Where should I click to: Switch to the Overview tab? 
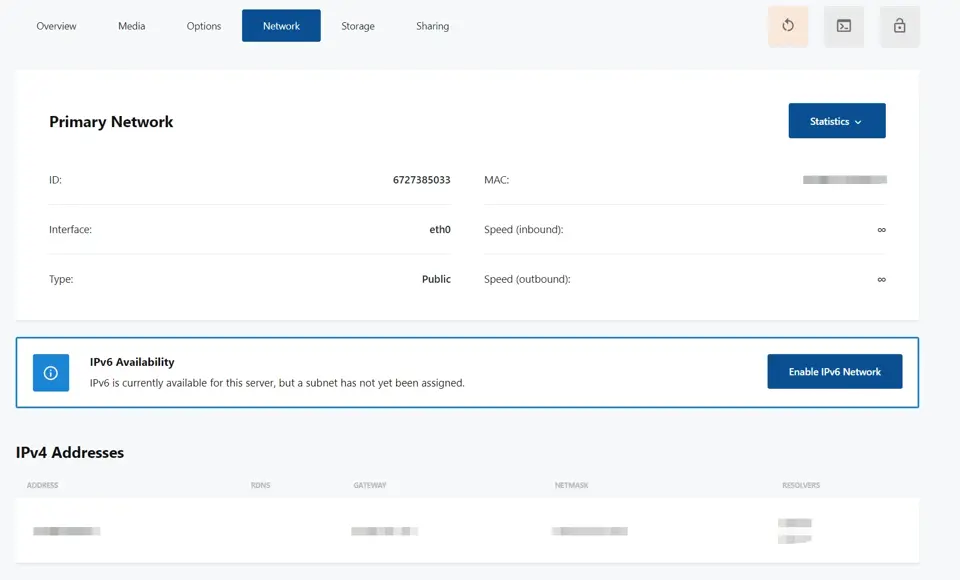(x=56, y=26)
